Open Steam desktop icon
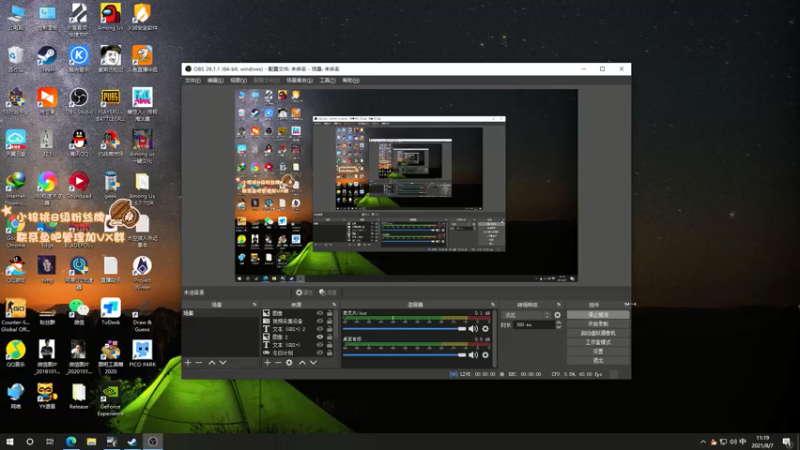The height and width of the screenshot is (450, 800). [47, 59]
